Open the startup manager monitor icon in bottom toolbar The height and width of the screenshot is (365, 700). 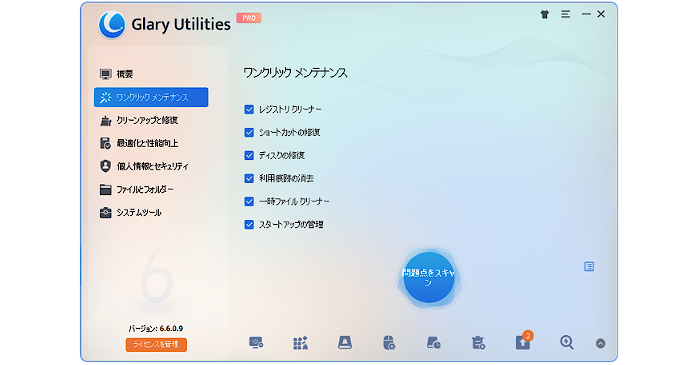[x=256, y=343]
